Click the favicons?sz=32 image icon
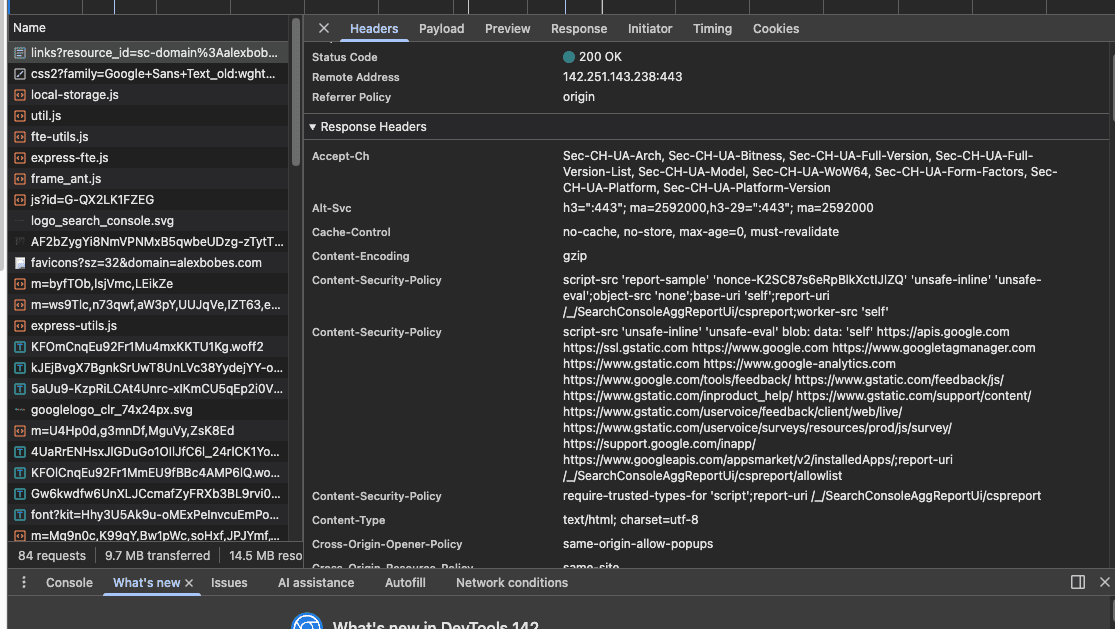Viewport: 1115px width, 629px height. [20, 263]
